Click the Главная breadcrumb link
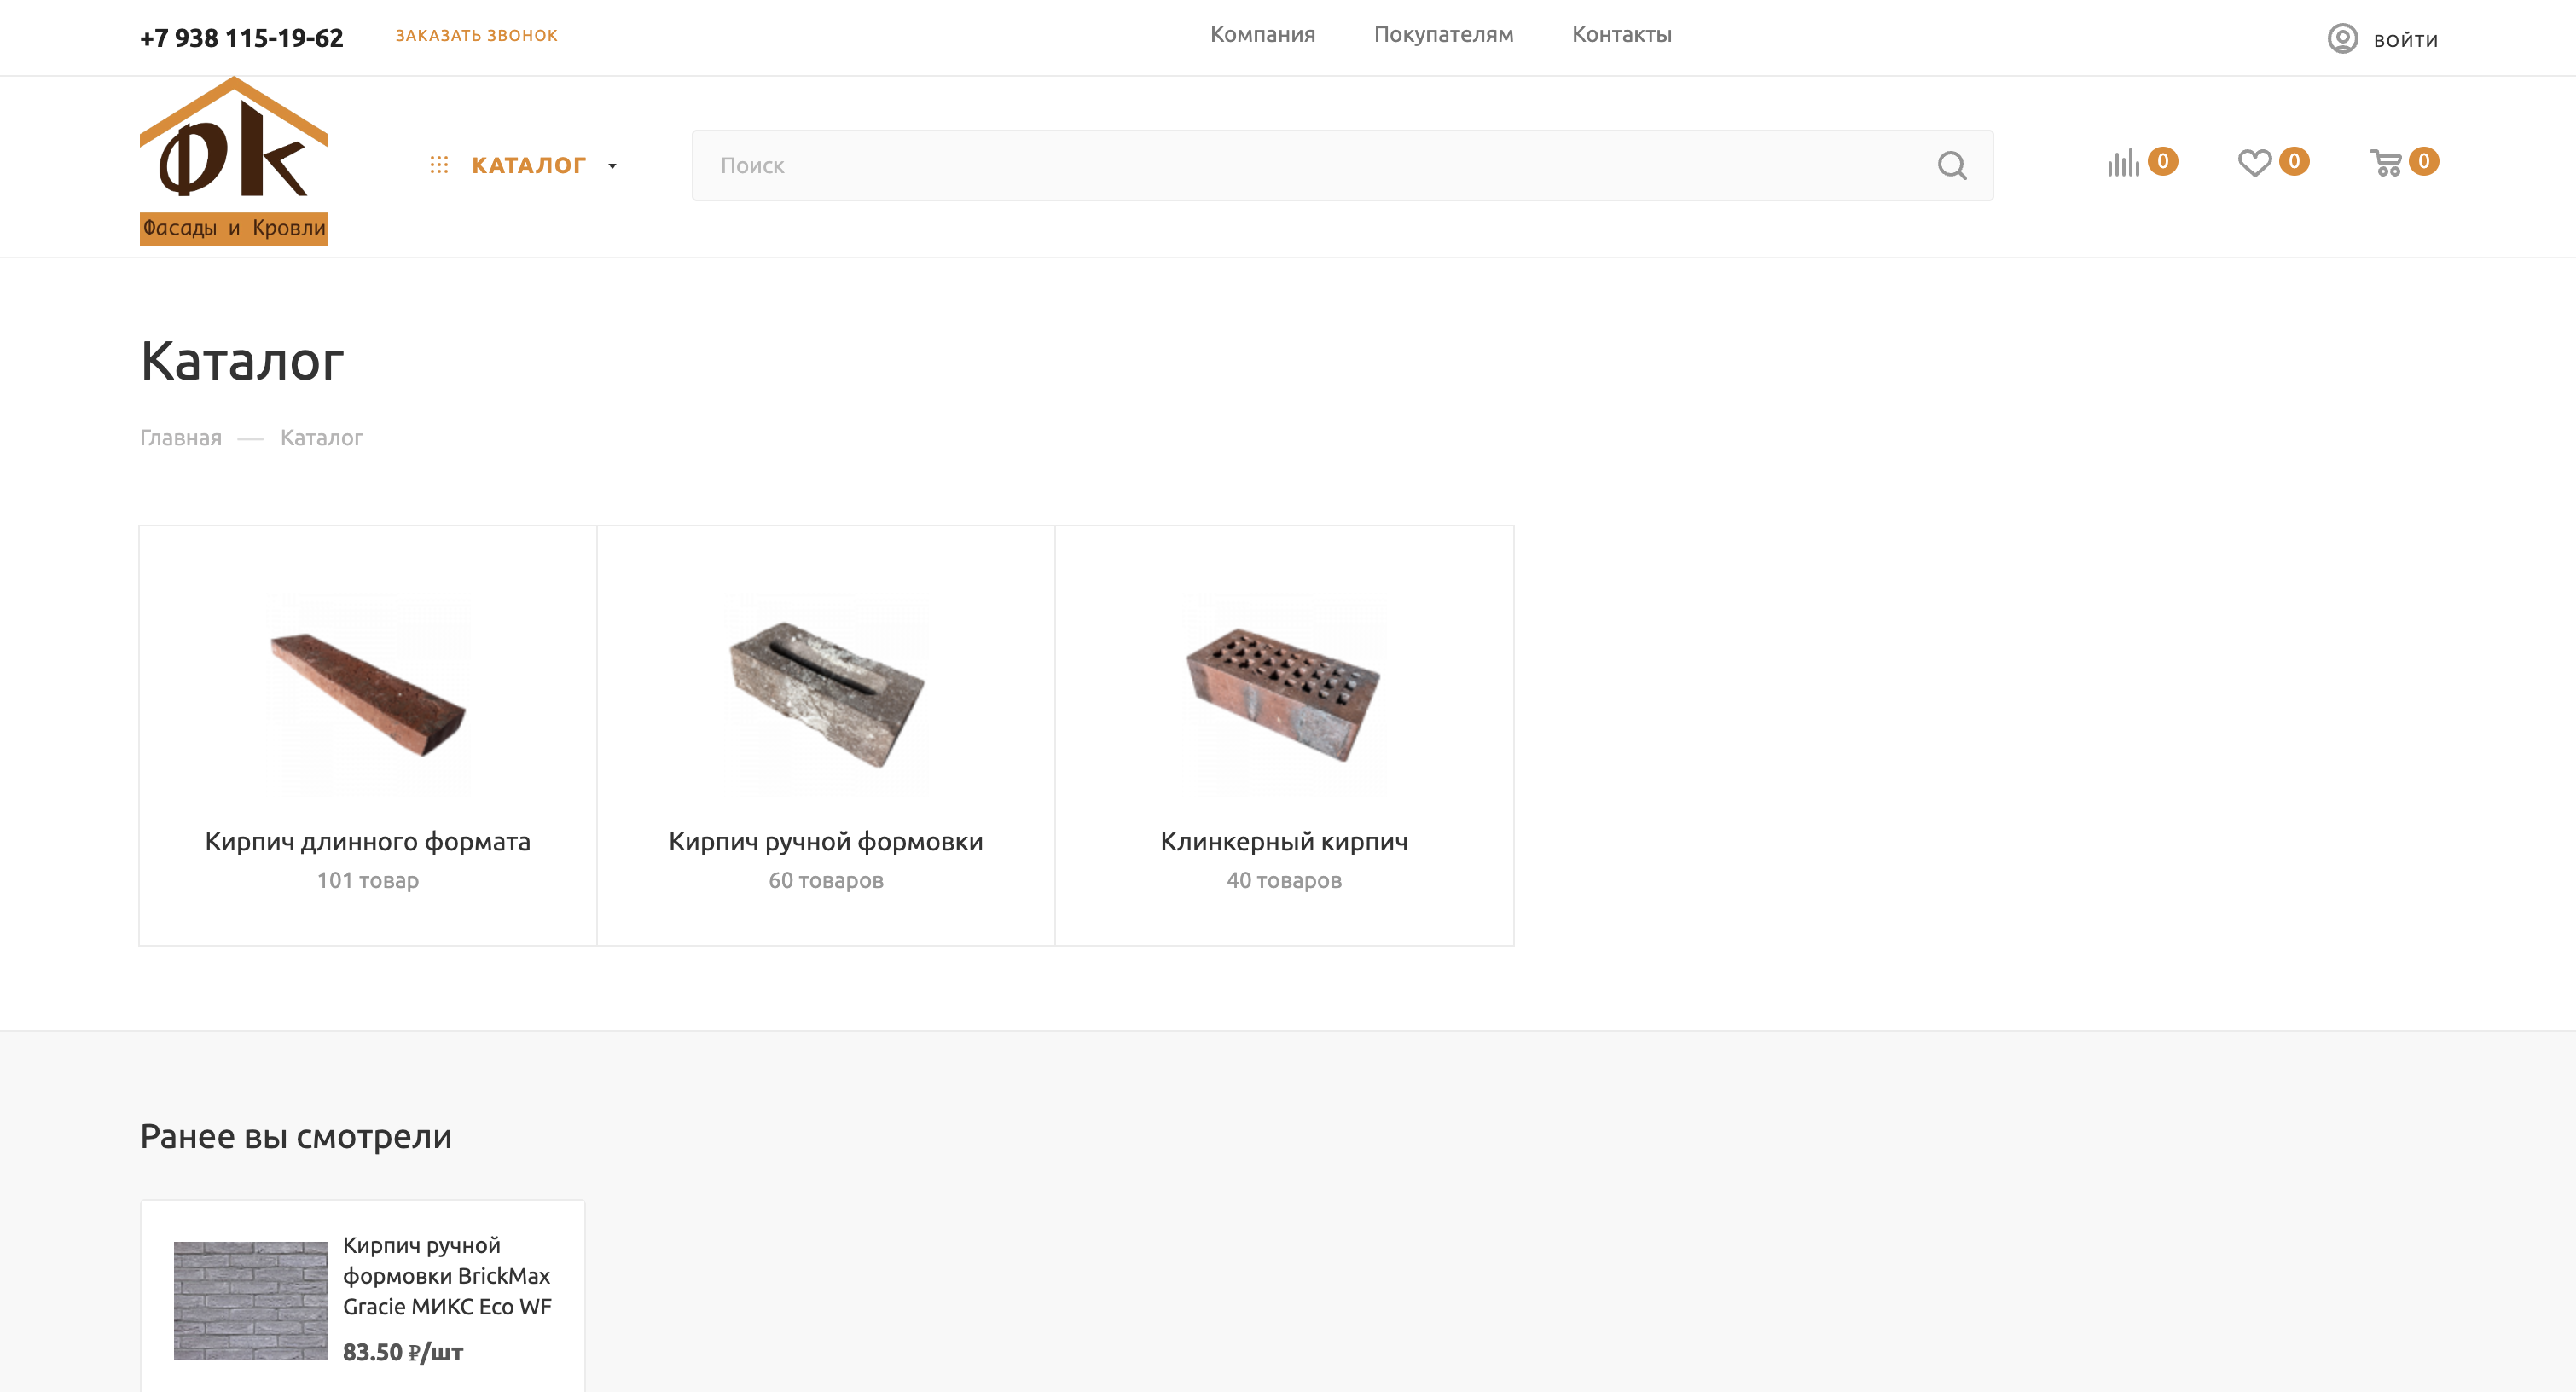Screen dimensions: 2576x1392 point(180,438)
